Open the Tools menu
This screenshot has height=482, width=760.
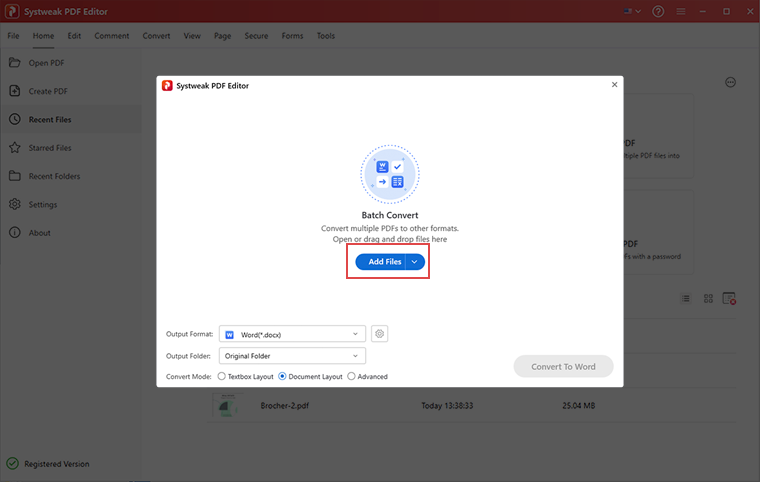coord(326,36)
